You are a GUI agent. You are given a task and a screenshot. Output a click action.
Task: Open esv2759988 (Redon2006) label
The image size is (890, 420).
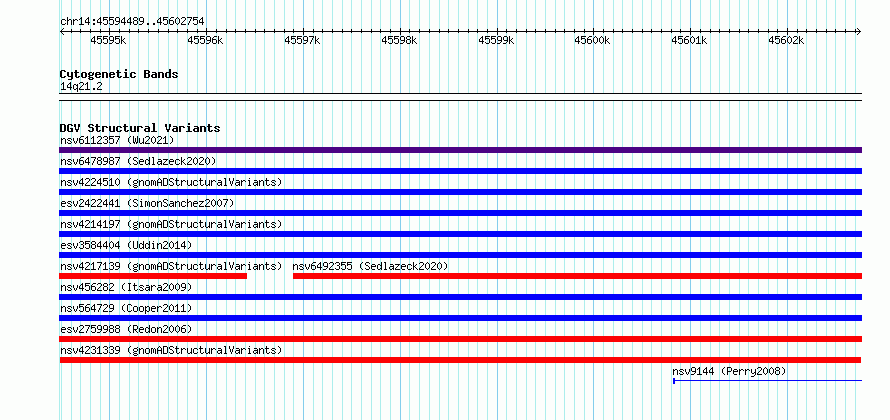(x=126, y=329)
